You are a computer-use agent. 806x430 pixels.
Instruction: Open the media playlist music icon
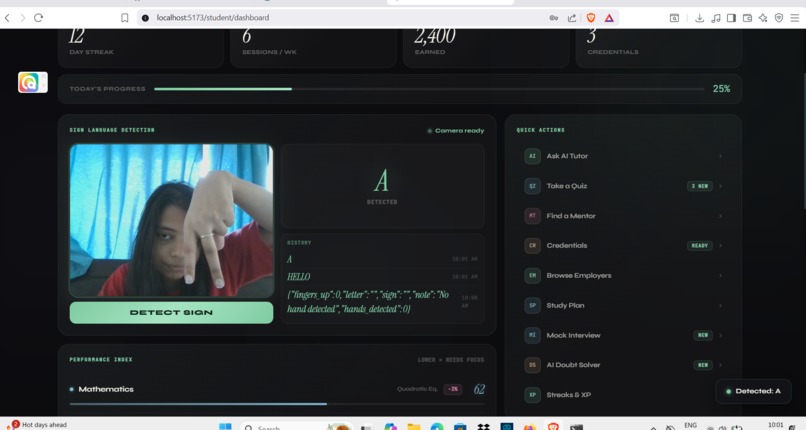716,18
